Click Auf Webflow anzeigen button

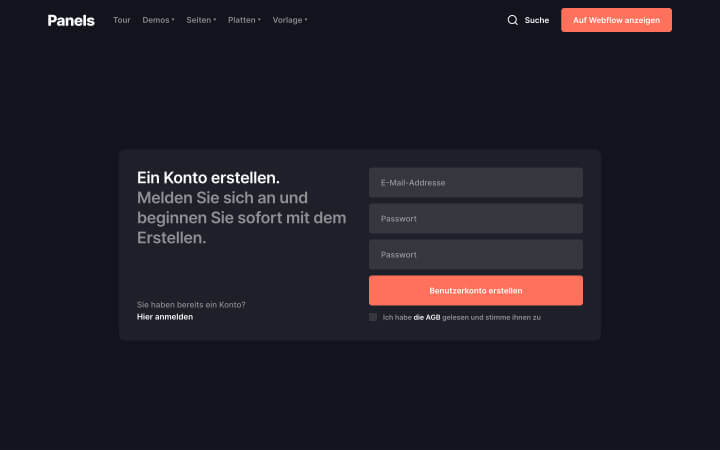point(616,20)
